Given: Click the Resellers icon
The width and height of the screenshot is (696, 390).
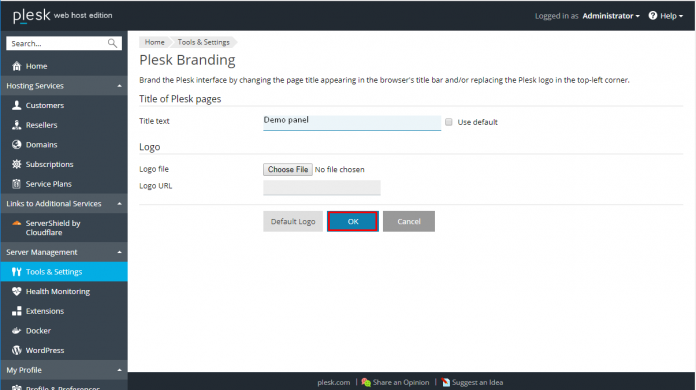Looking at the screenshot, I should pyautogui.click(x=16, y=125).
